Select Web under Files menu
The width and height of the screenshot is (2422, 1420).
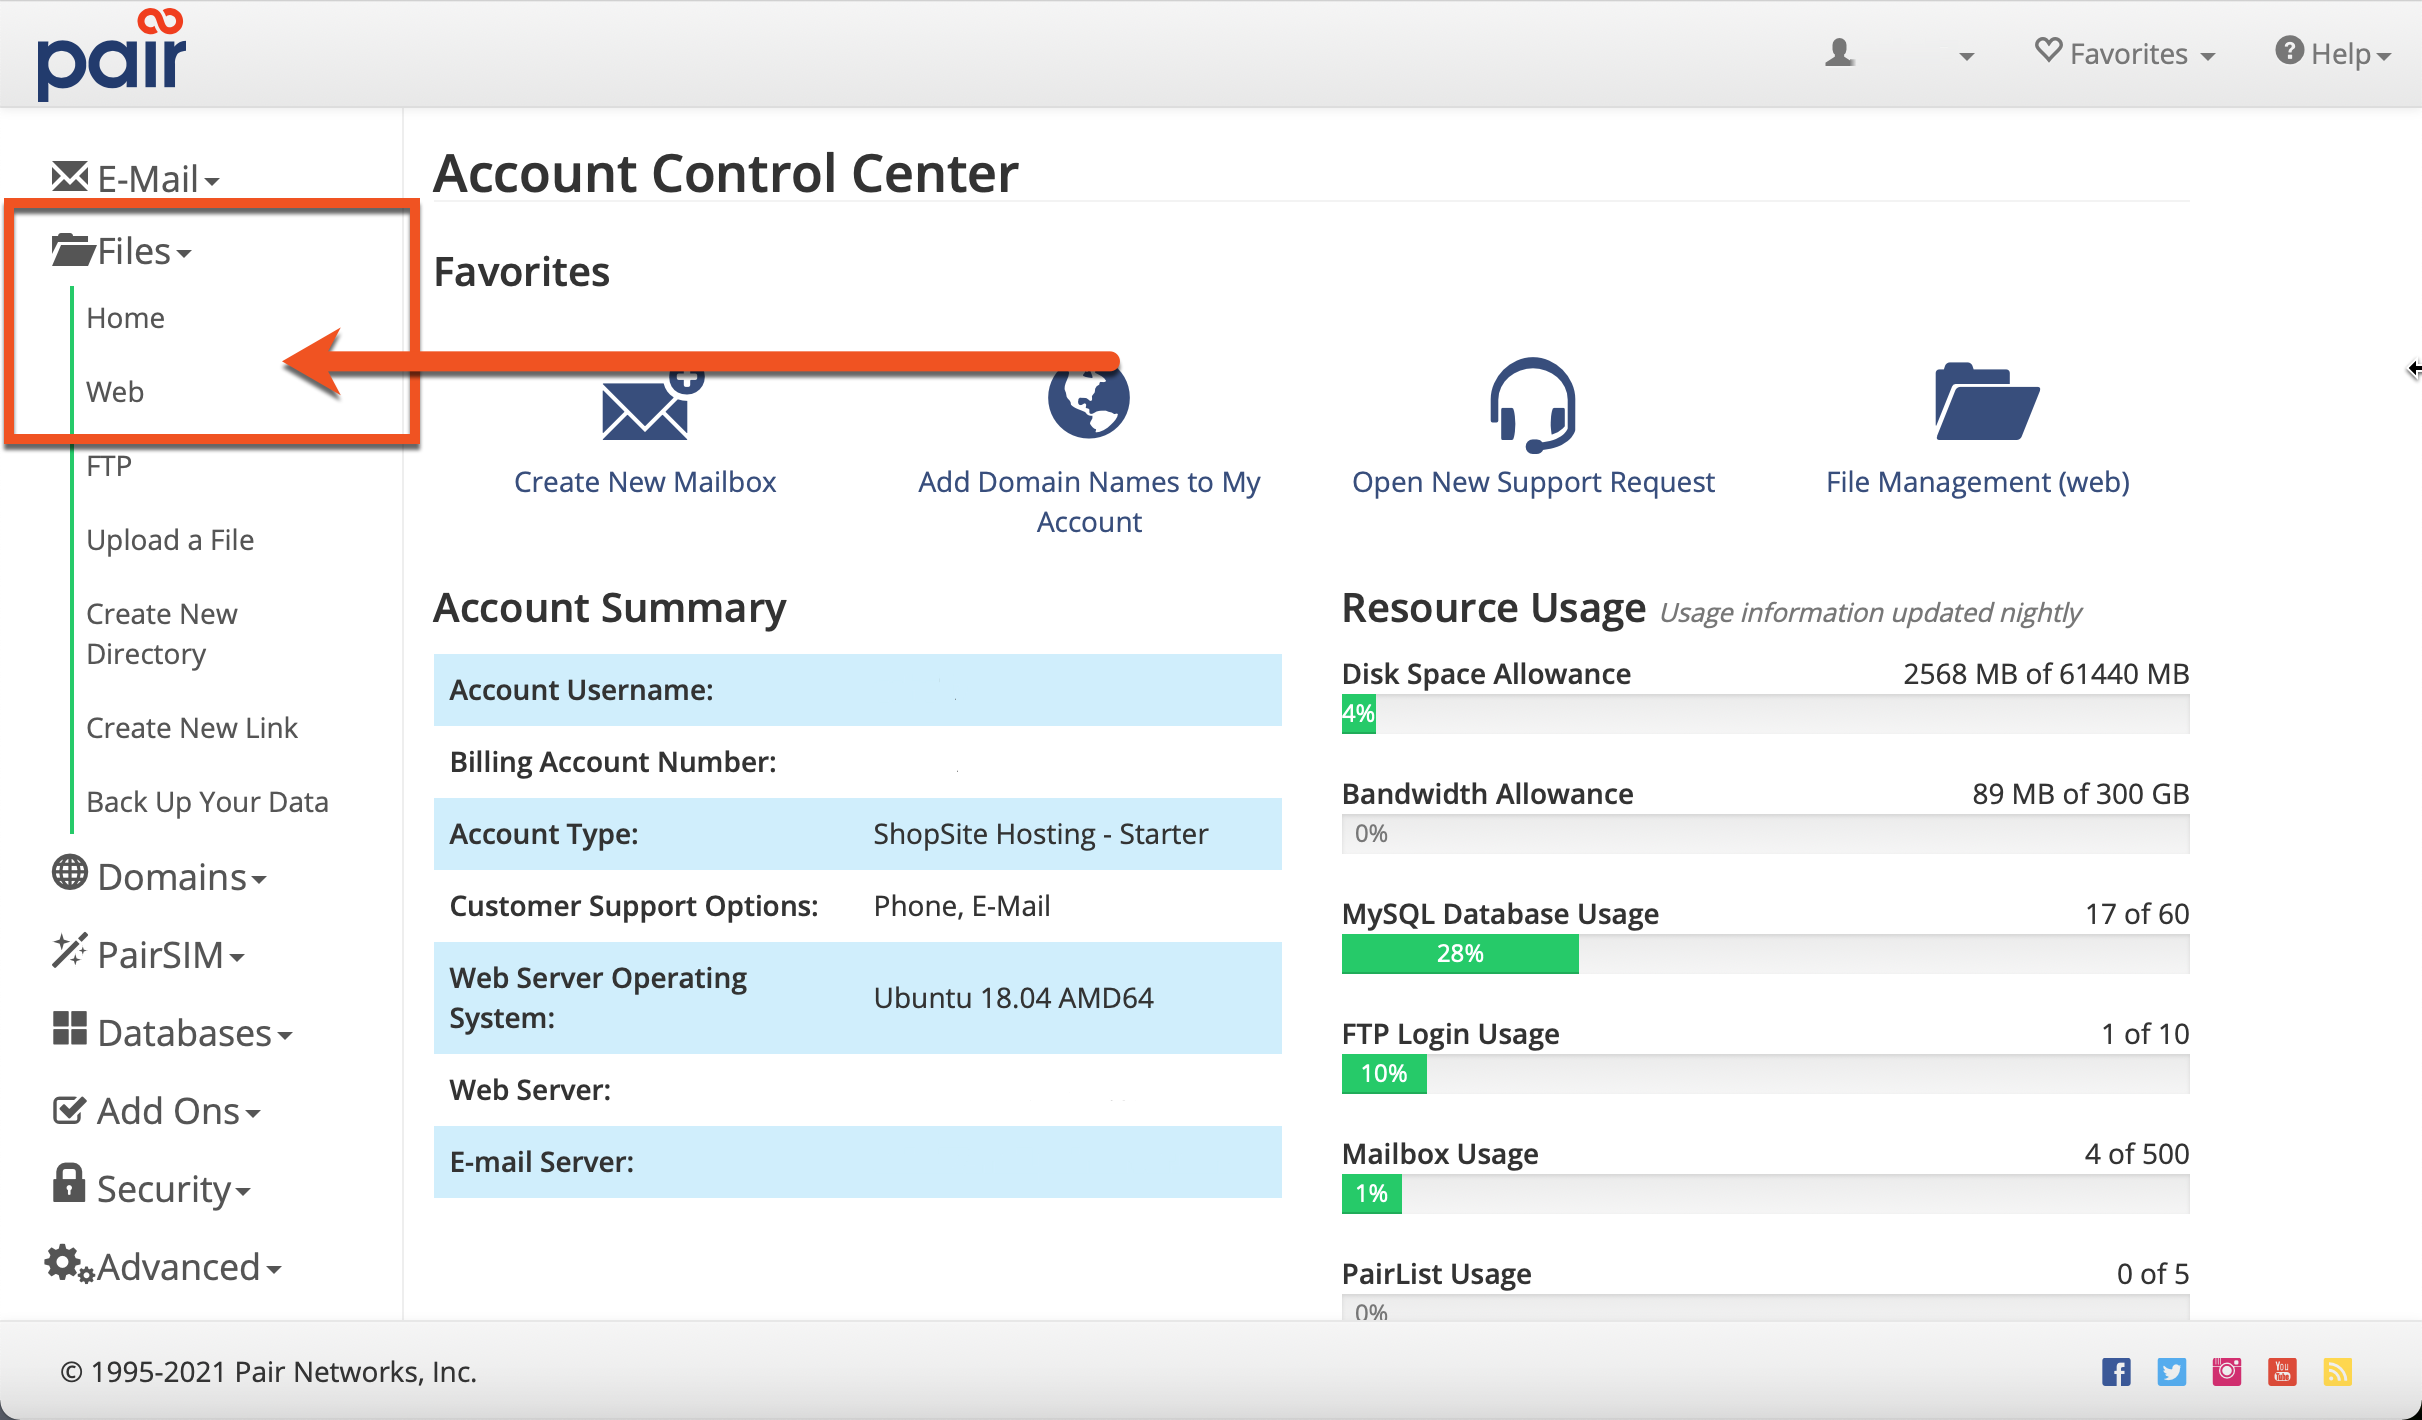[115, 392]
